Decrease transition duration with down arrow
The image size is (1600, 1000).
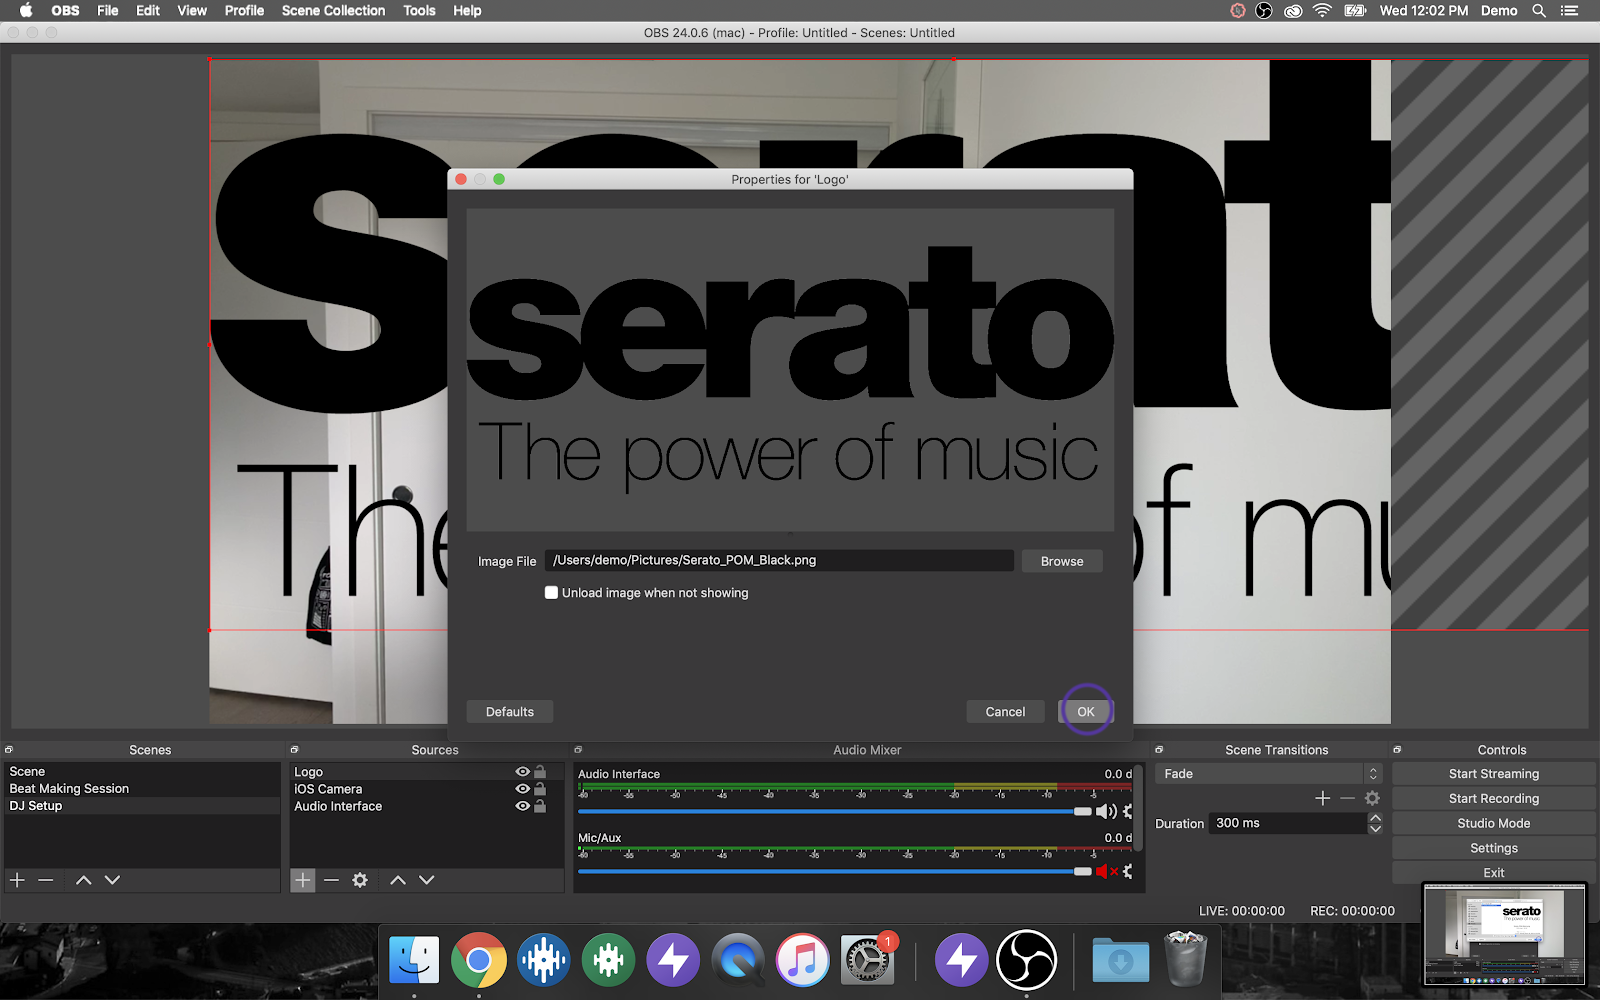(1375, 829)
